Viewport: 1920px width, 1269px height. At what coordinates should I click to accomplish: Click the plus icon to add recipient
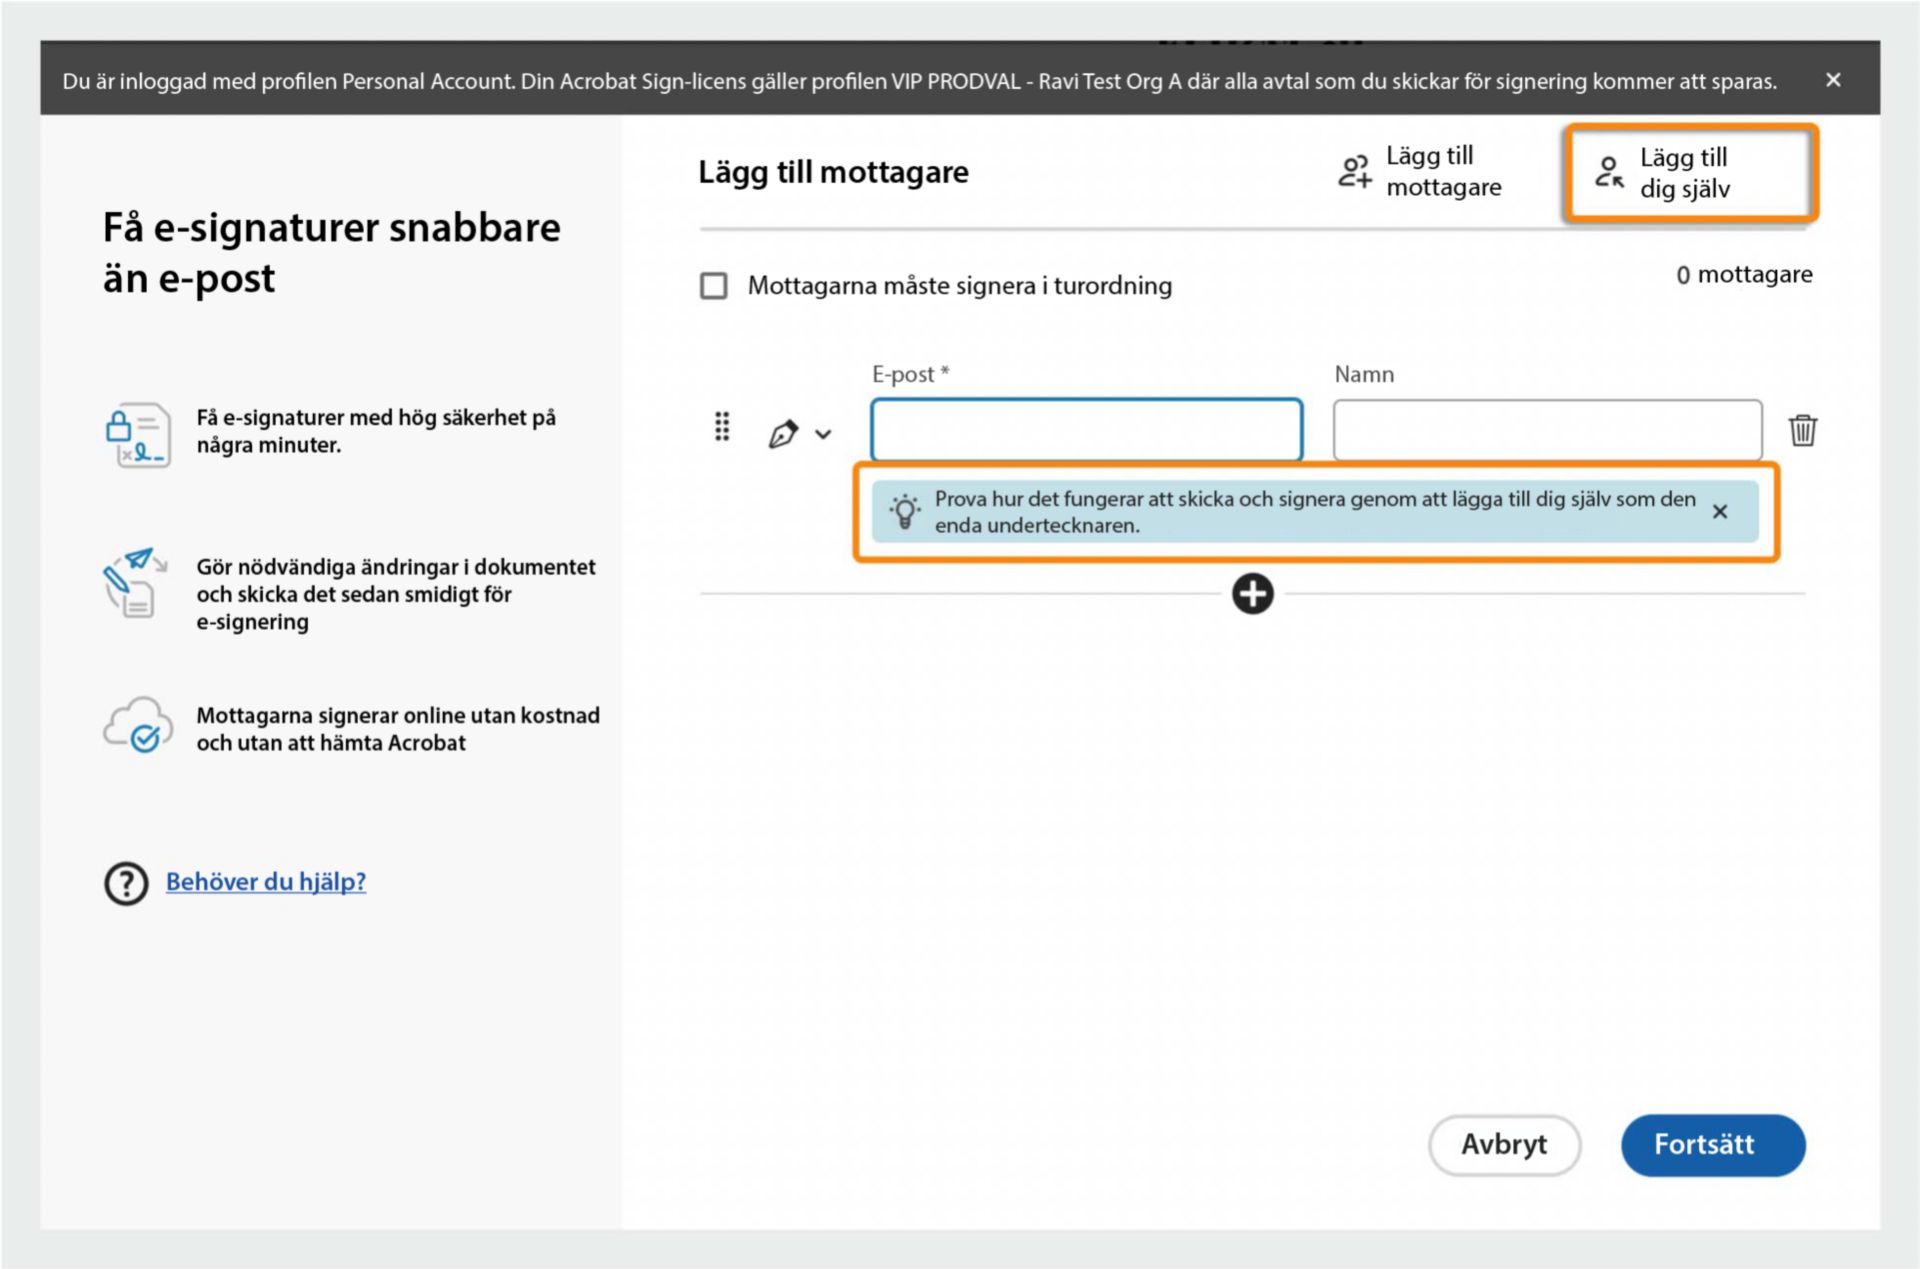point(1252,594)
